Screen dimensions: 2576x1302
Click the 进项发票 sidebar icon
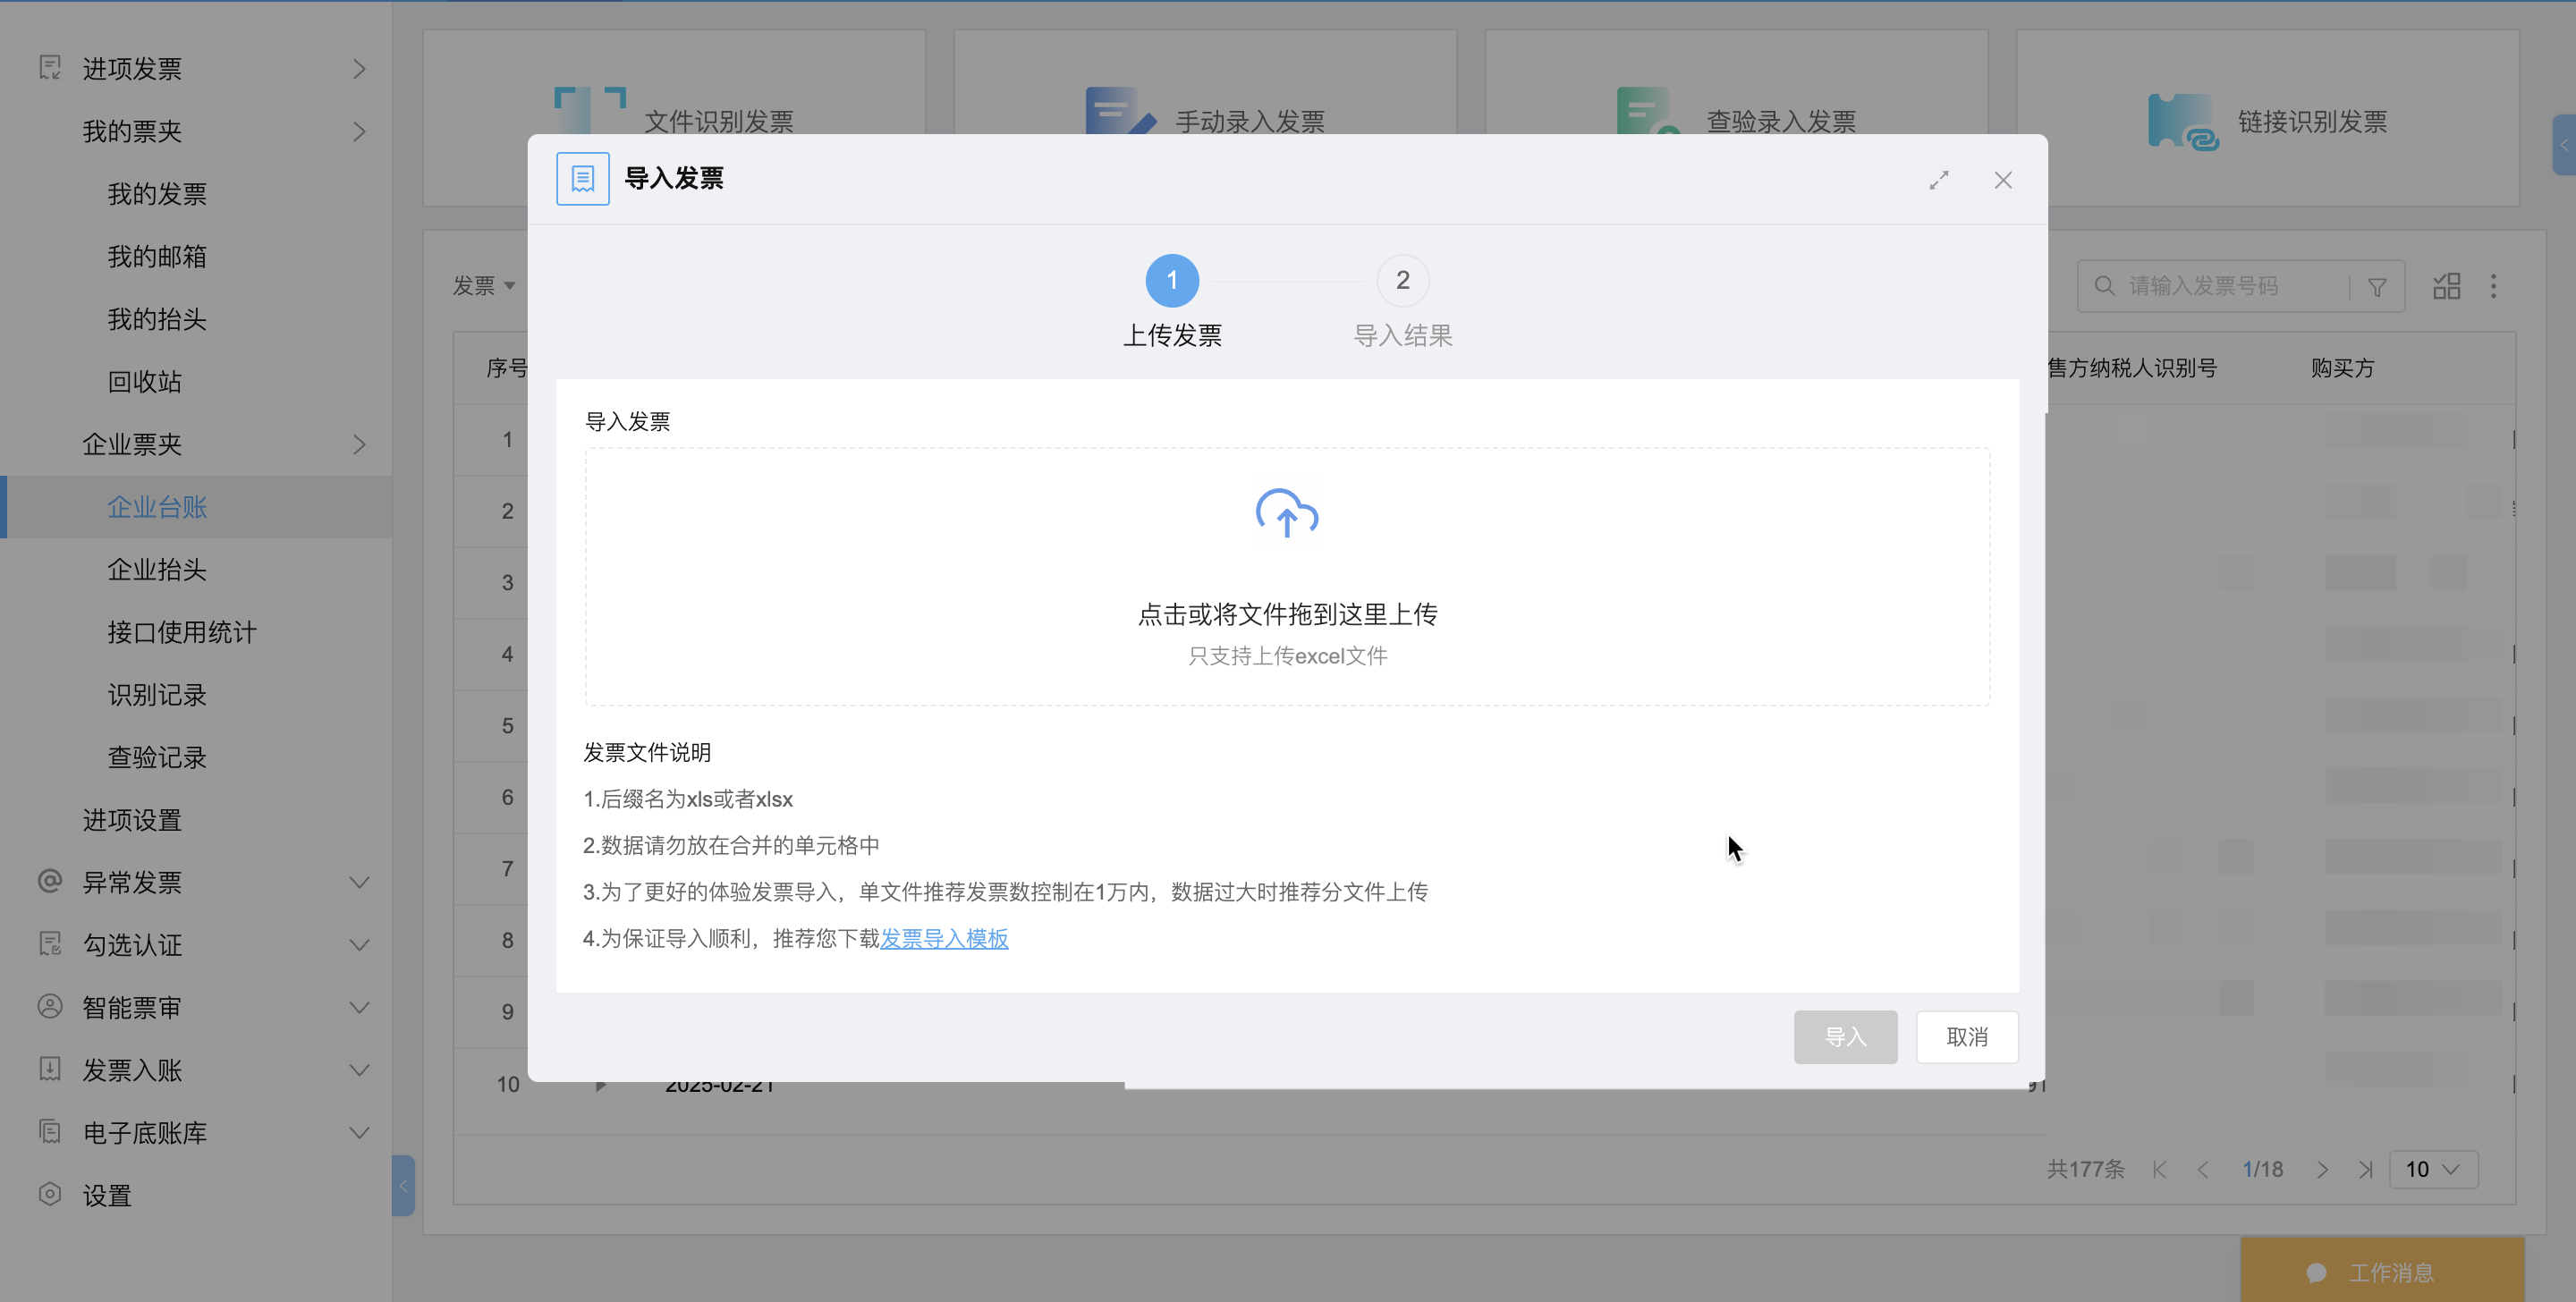coord(50,68)
